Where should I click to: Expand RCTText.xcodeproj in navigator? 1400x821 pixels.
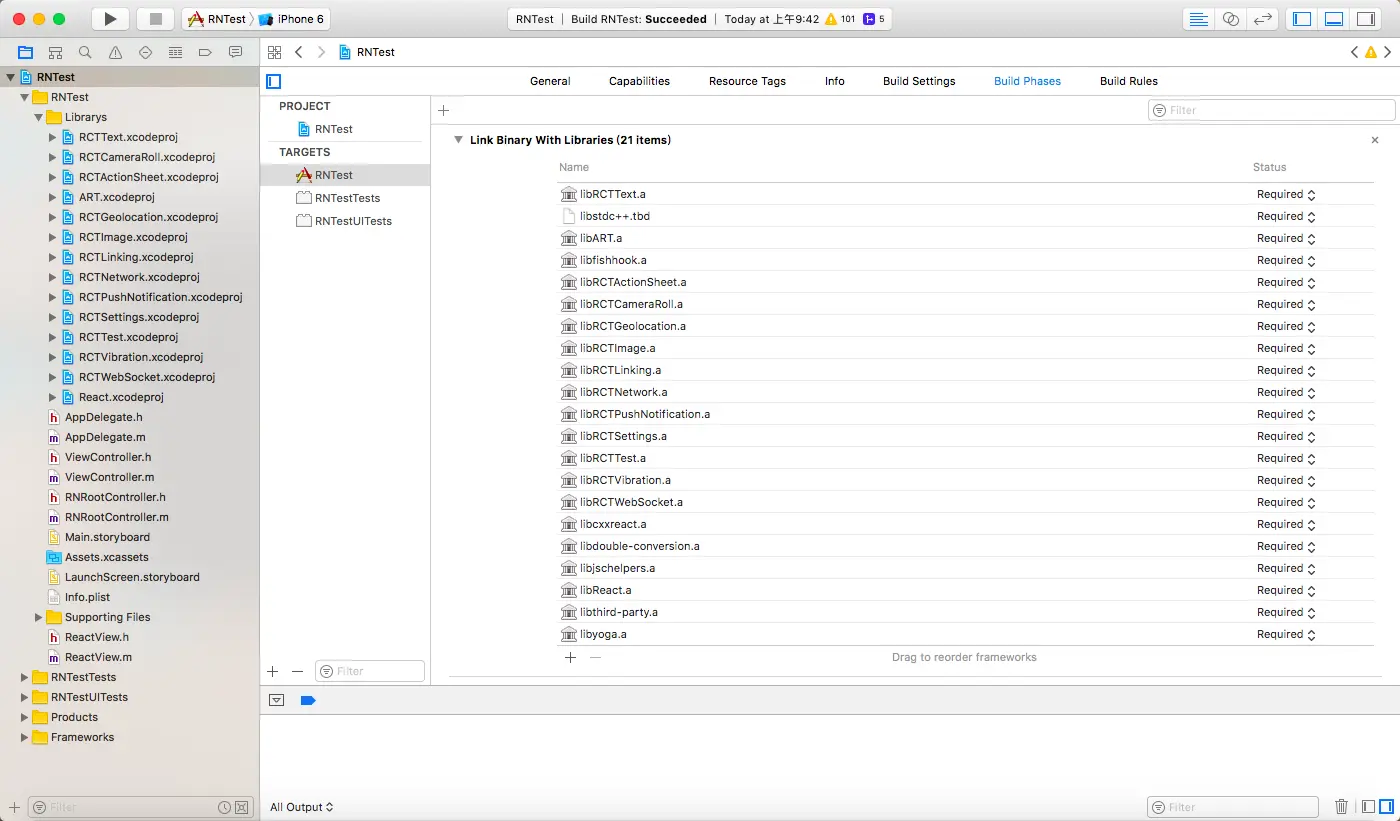click(53, 137)
